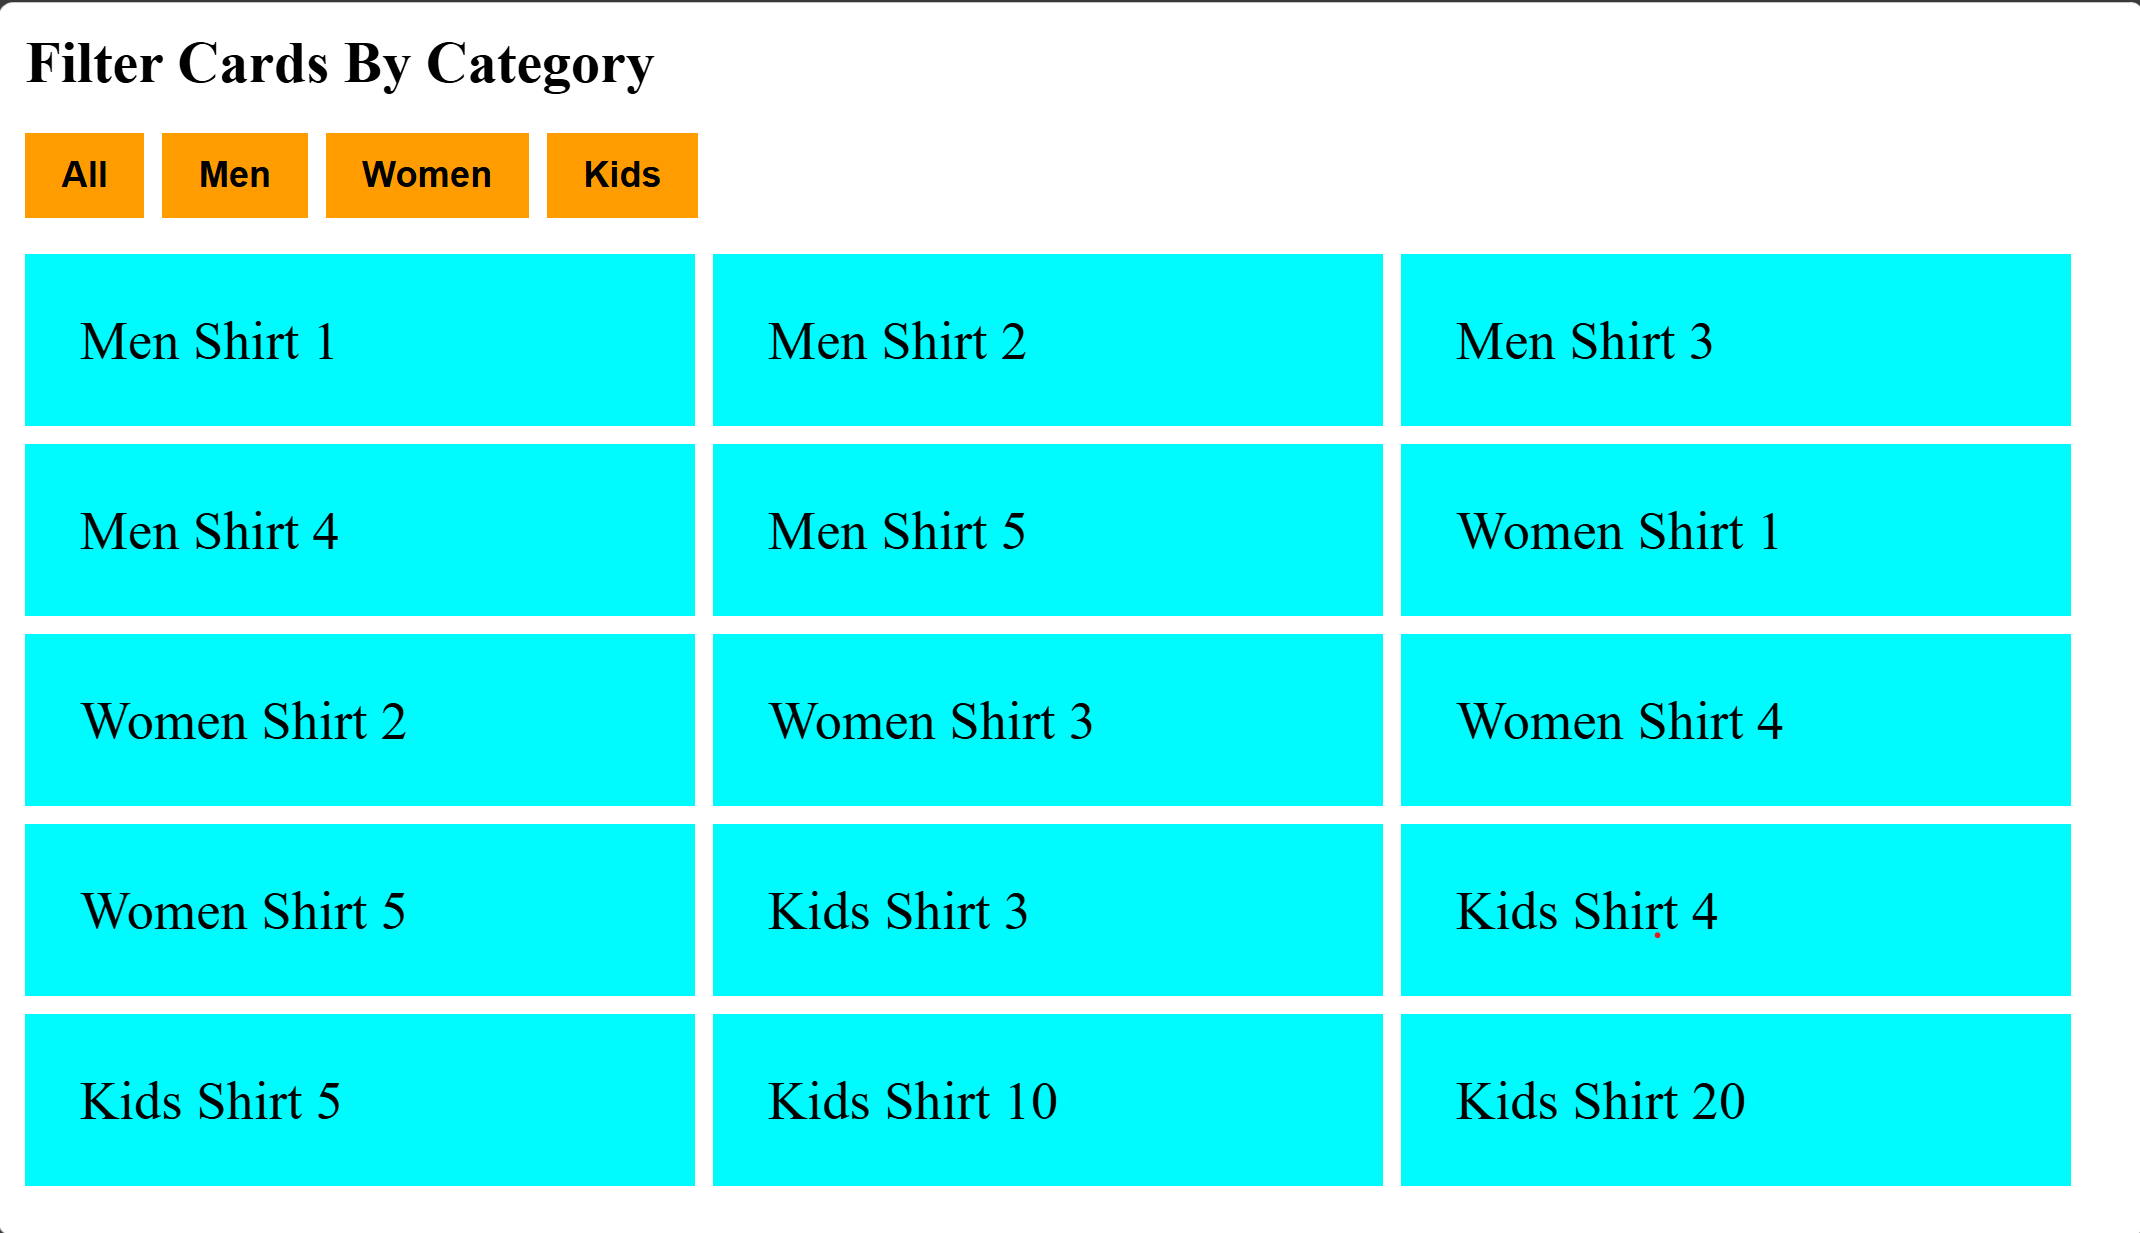Click the All filter button

[x=84, y=175]
